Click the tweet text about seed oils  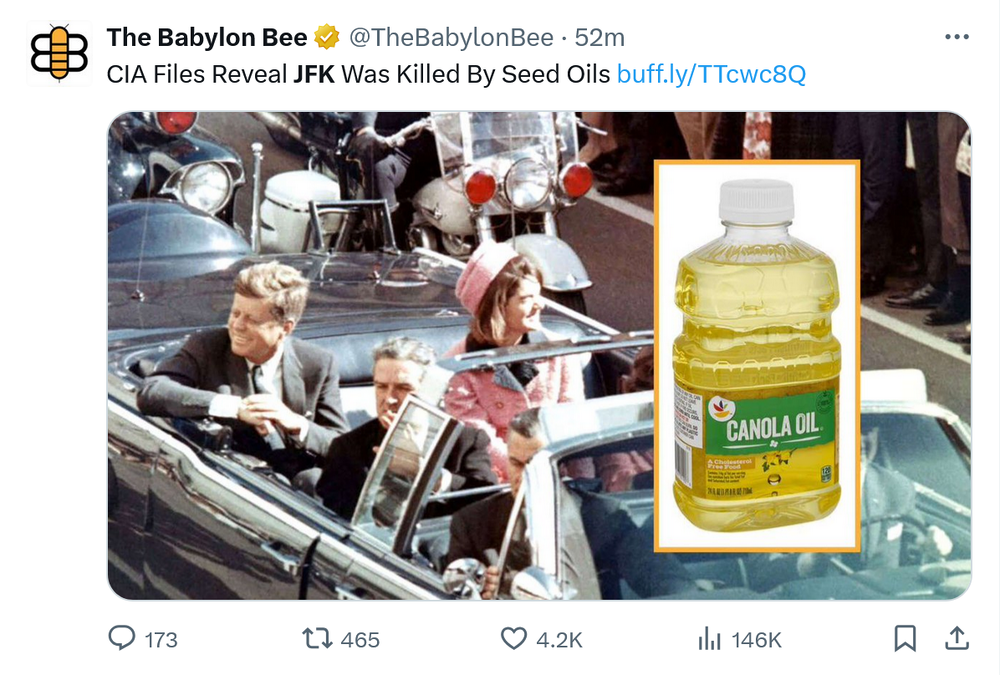[x=360, y=74]
